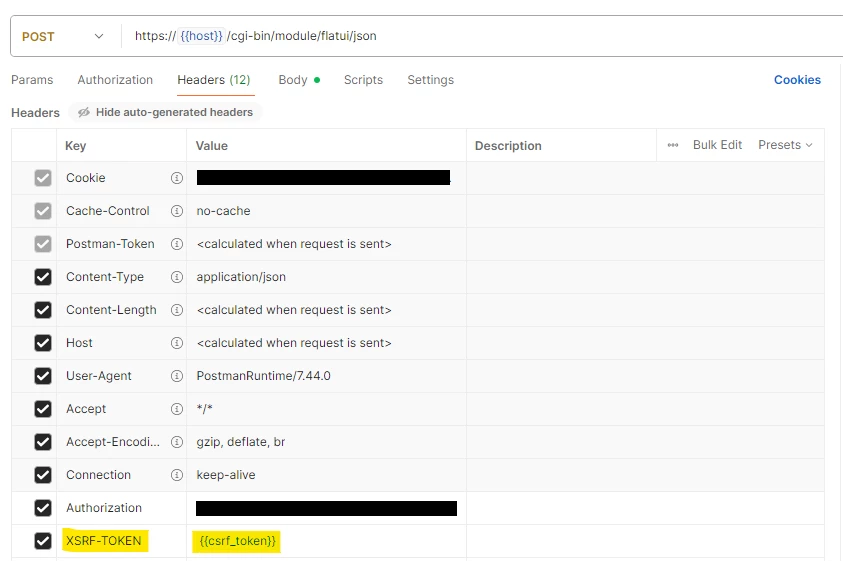Click the Description column header
This screenshot has height=562, width=844.
coord(508,146)
